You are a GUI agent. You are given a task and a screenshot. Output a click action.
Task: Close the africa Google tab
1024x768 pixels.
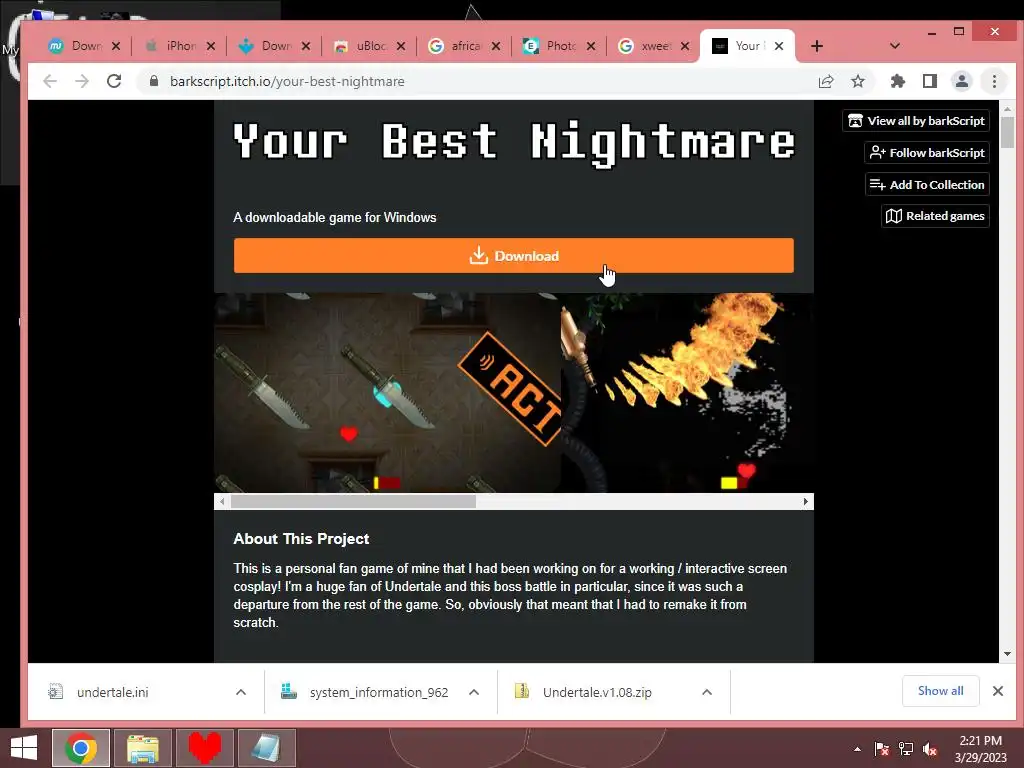(x=496, y=46)
